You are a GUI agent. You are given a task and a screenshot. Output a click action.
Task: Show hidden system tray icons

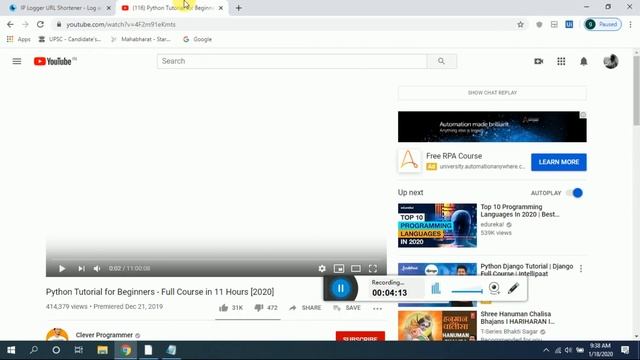[x=546, y=350]
